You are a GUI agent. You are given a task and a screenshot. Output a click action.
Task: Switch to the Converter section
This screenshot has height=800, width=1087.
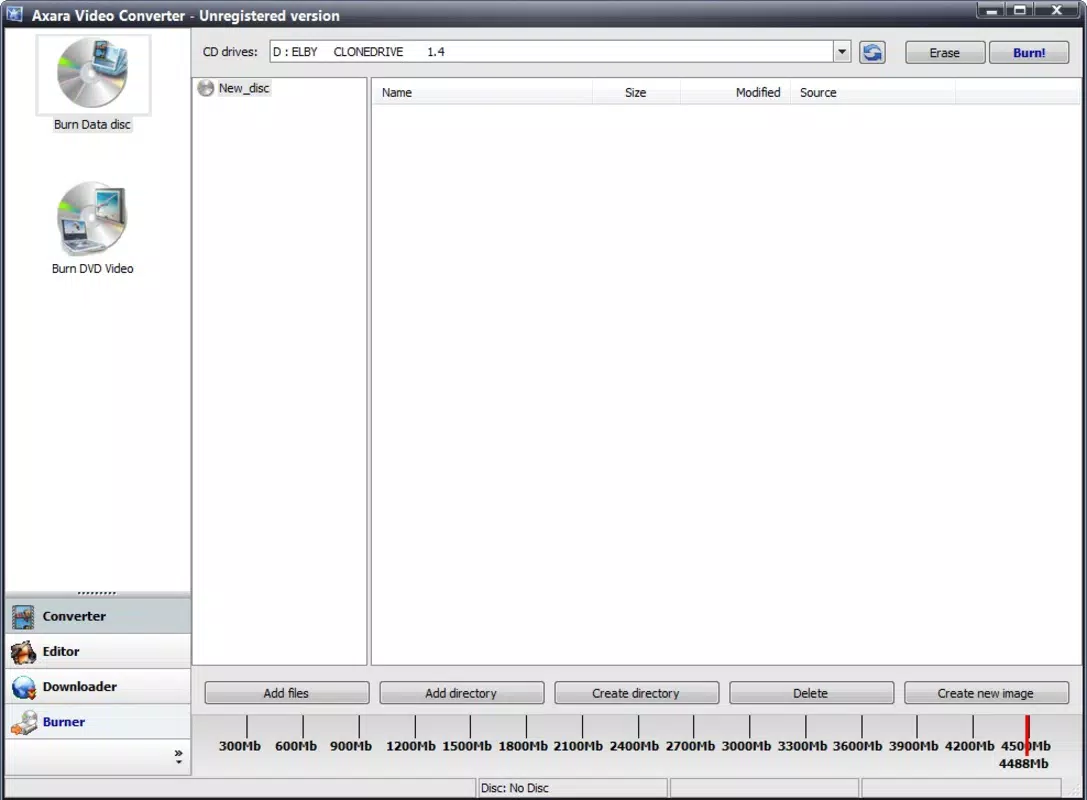98,616
